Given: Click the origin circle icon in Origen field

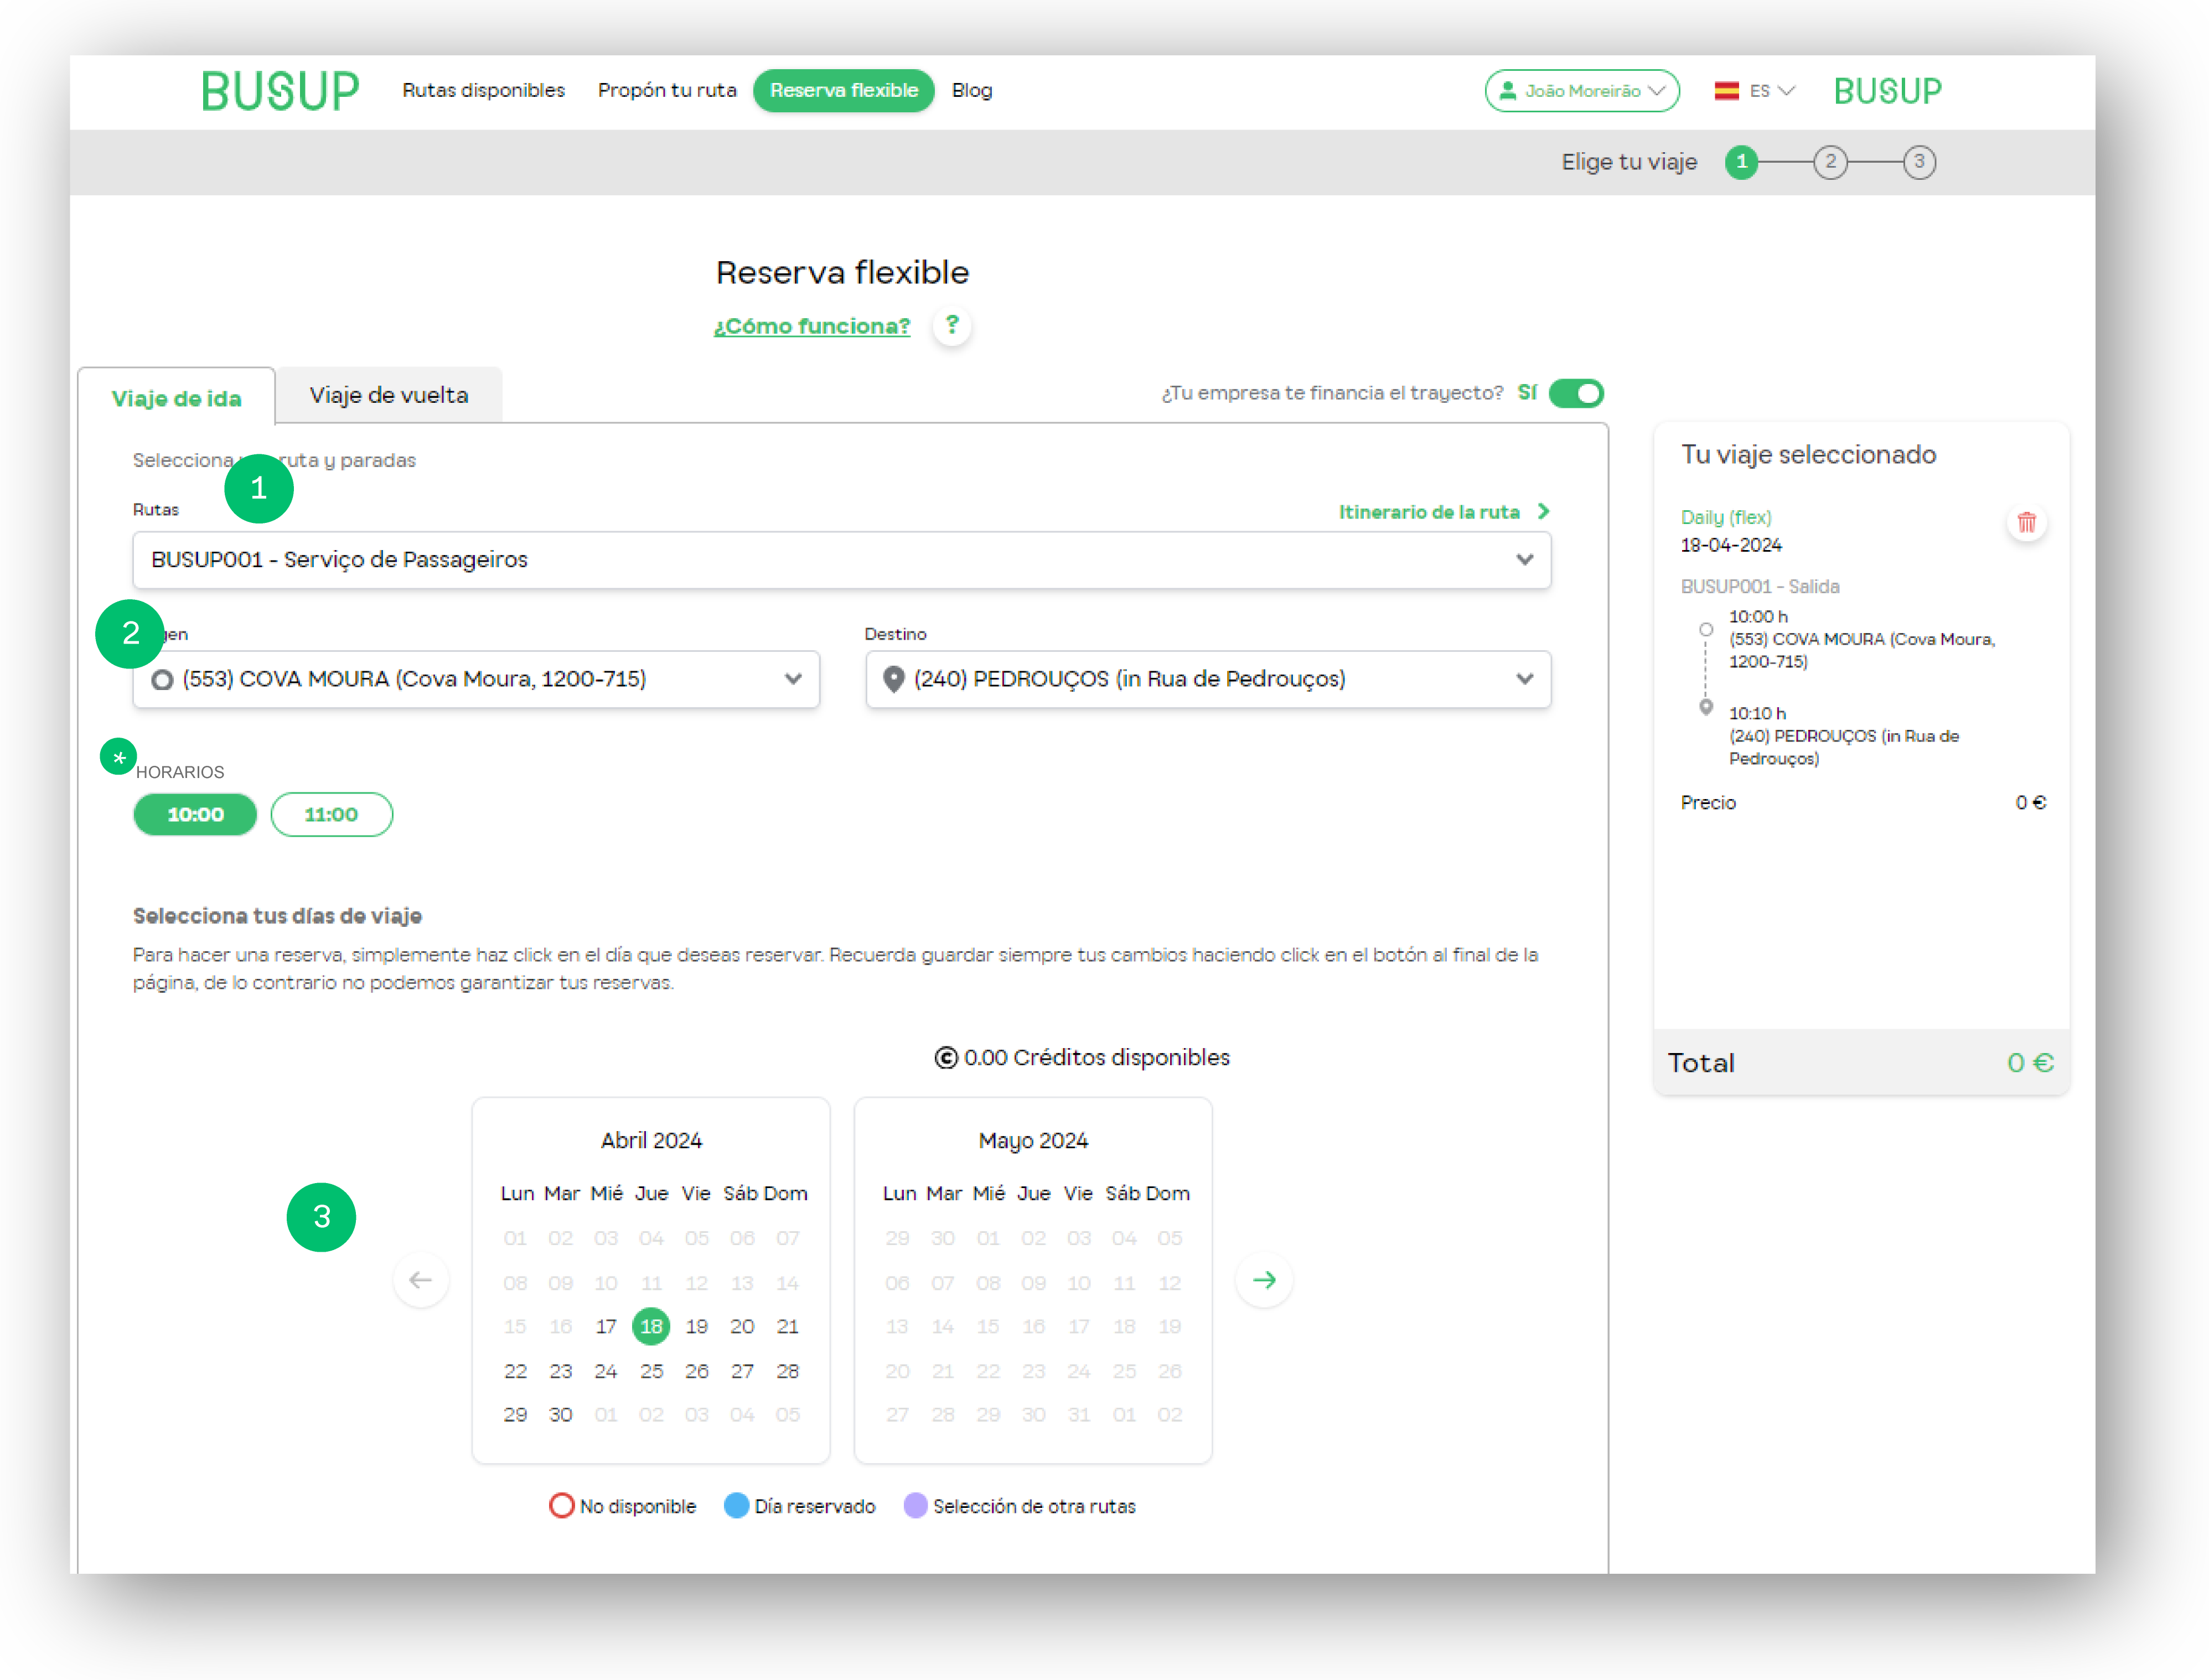Looking at the screenshot, I should tap(162, 680).
